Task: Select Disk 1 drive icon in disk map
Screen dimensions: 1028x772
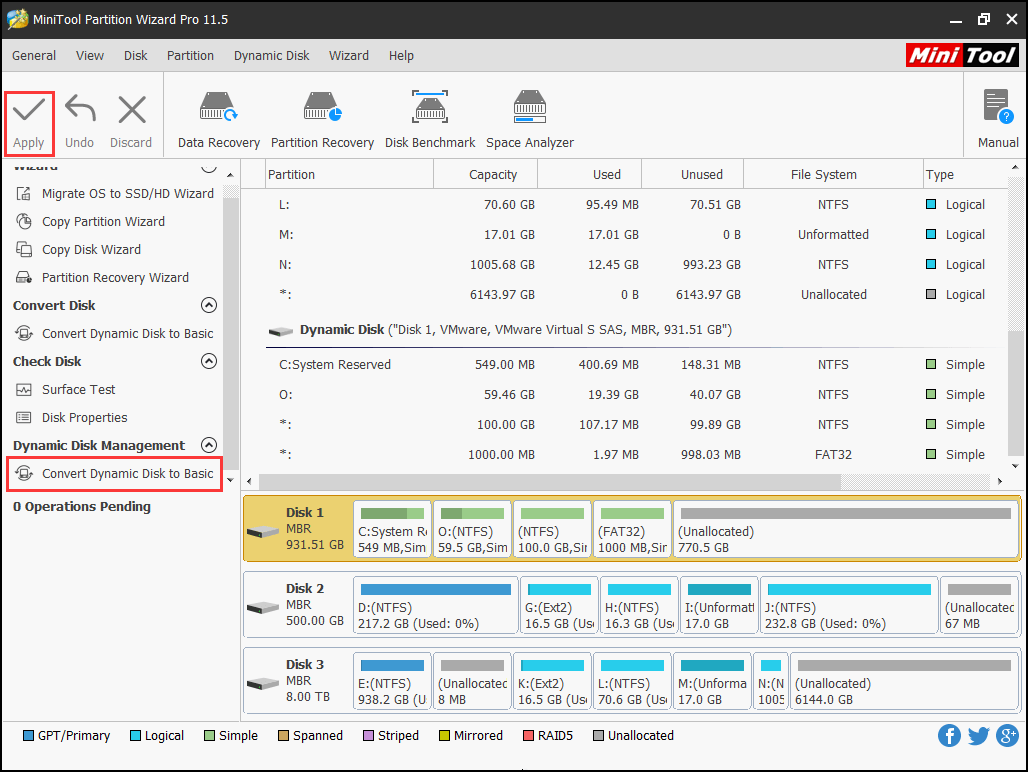Action: (262, 531)
